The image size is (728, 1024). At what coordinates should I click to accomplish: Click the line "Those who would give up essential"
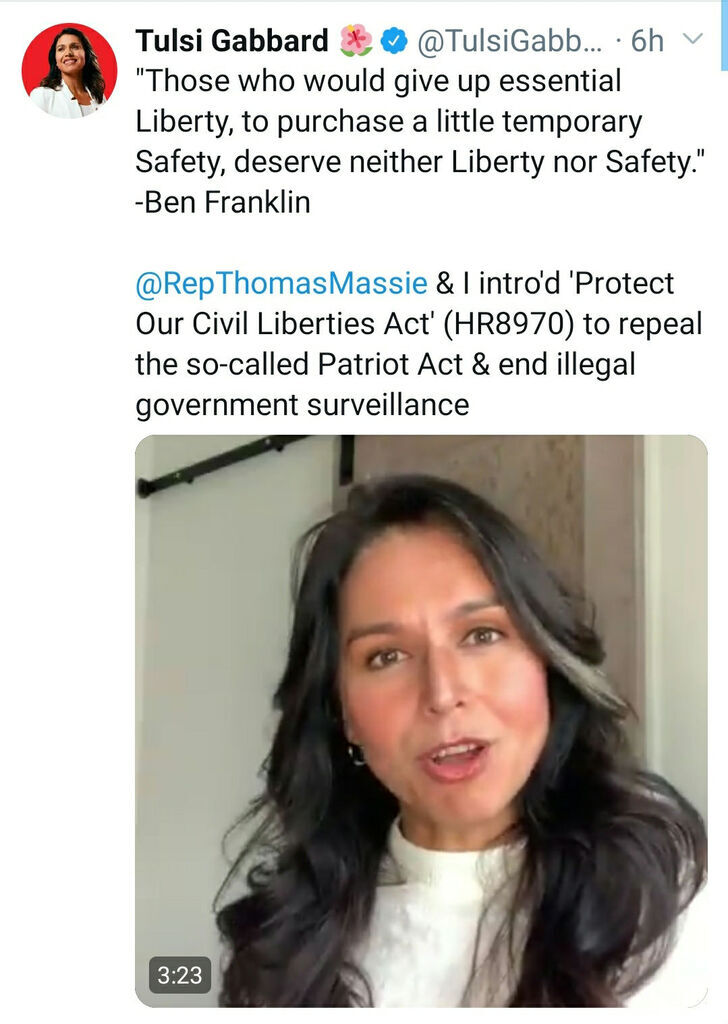coord(378,81)
